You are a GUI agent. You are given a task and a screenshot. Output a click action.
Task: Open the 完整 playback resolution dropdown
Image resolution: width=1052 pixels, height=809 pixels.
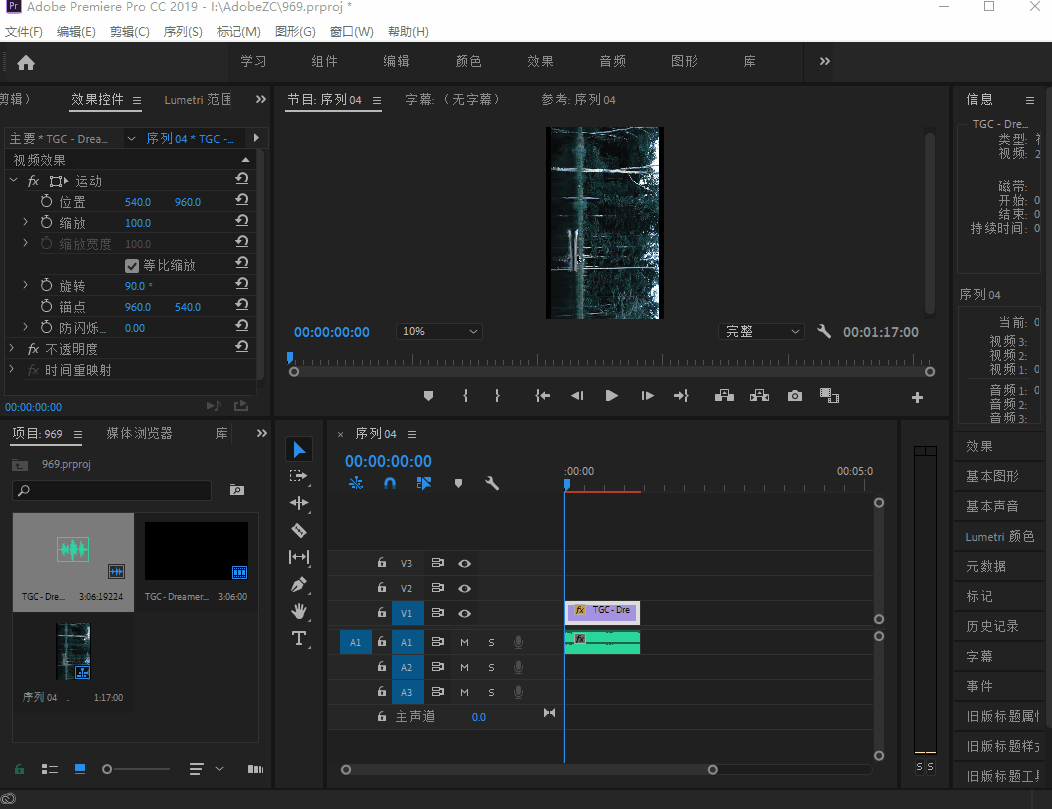[762, 332]
